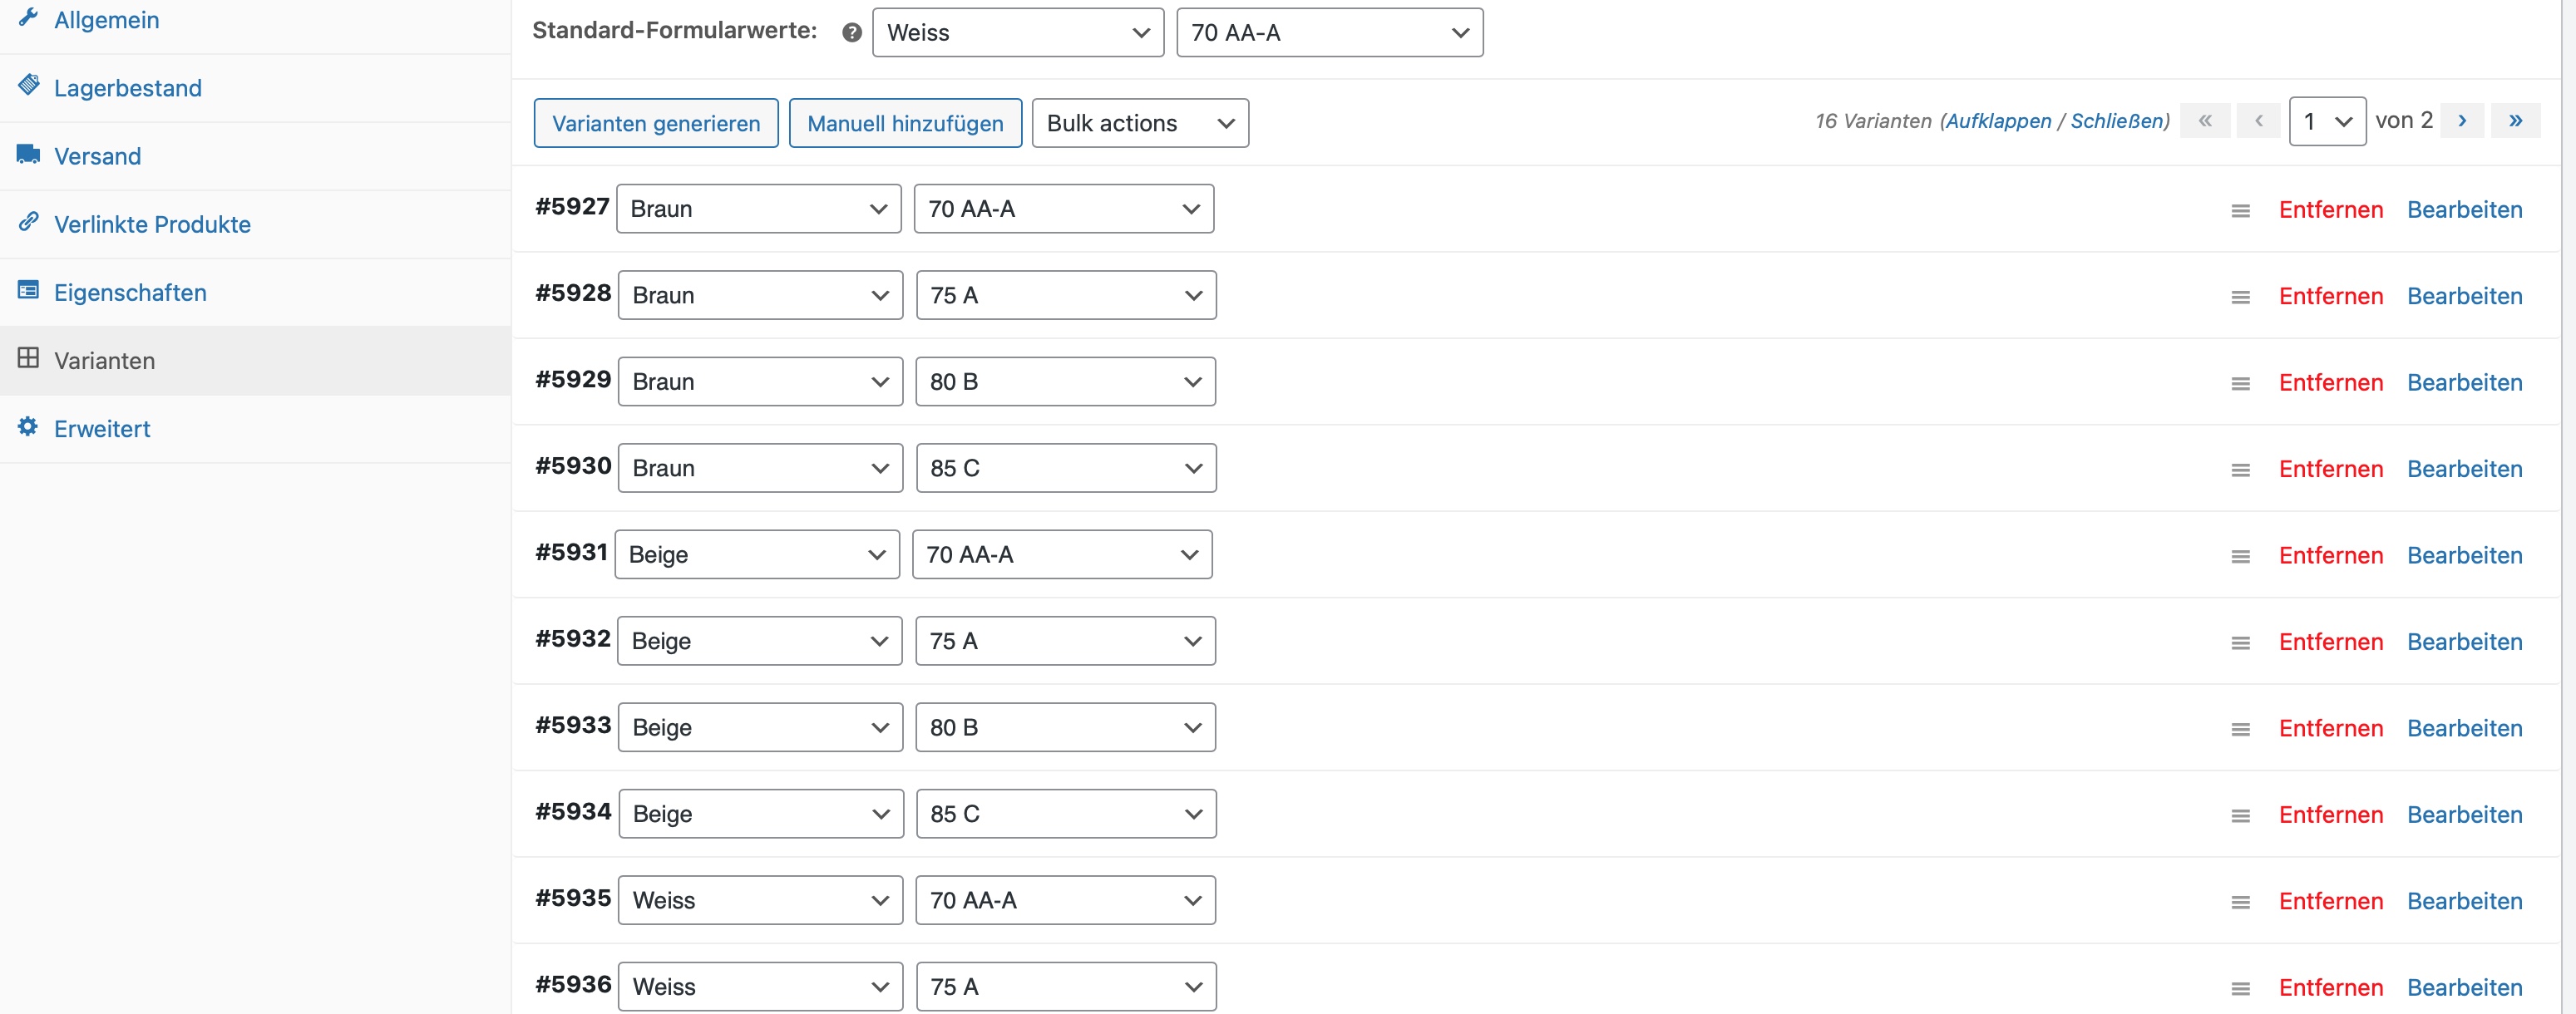The width and height of the screenshot is (2576, 1014).
Task: Edit variation #5927 via Bearbeiten
Action: pyautogui.click(x=2464, y=210)
